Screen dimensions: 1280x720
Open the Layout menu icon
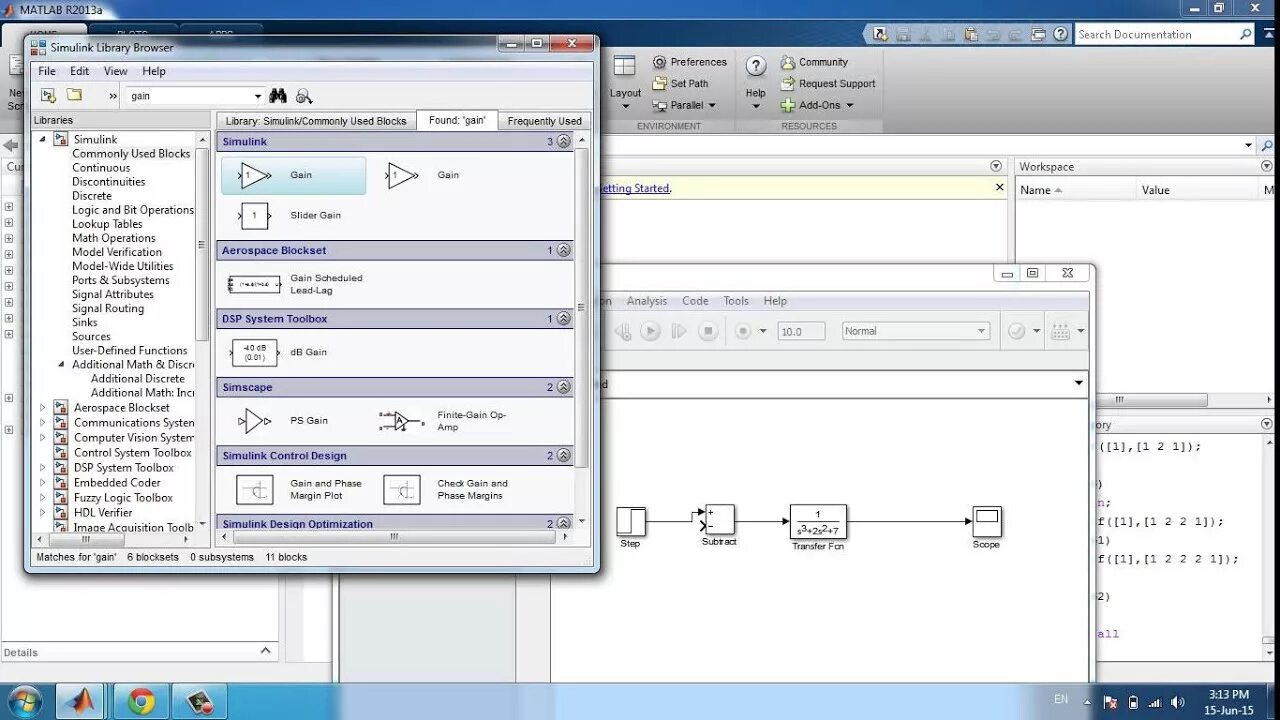coord(625,66)
